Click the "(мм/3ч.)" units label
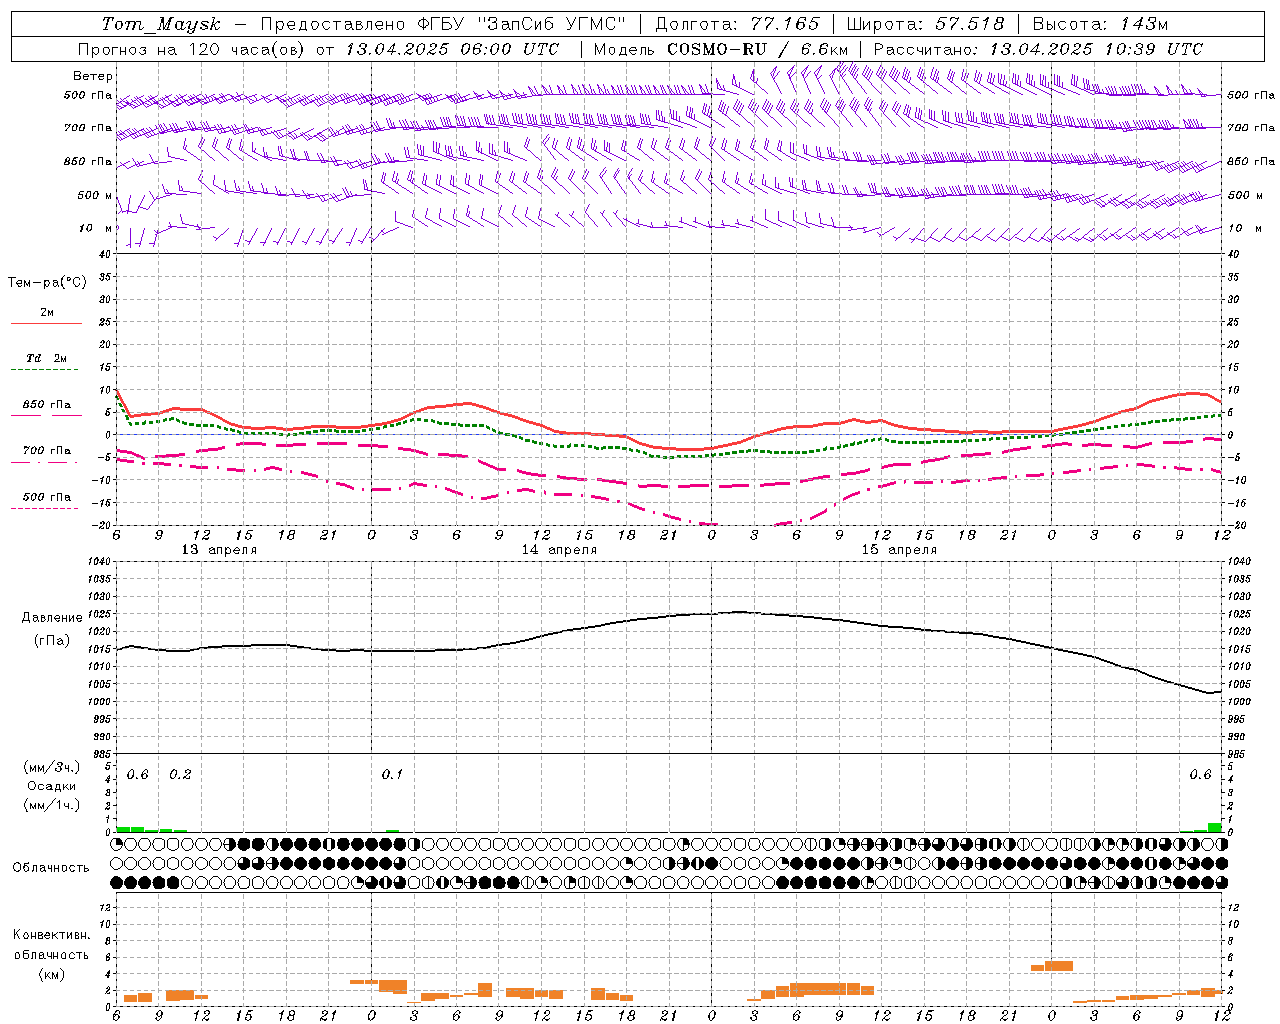This screenshot has height=1024, width=1280. pyautogui.click(x=51, y=767)
